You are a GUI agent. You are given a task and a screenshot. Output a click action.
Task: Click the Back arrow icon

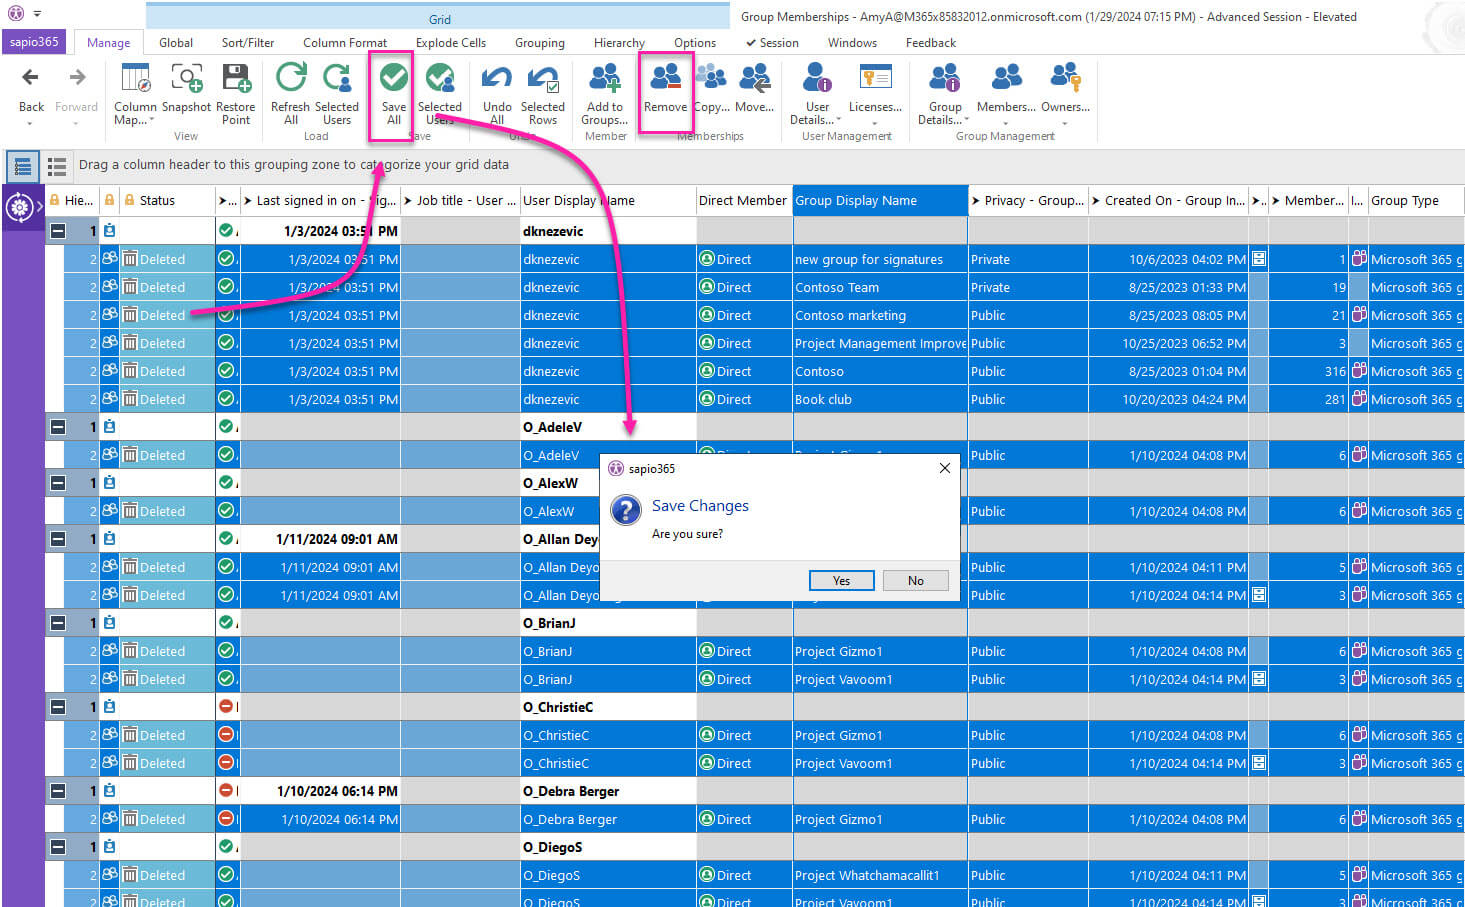[31, 78]
